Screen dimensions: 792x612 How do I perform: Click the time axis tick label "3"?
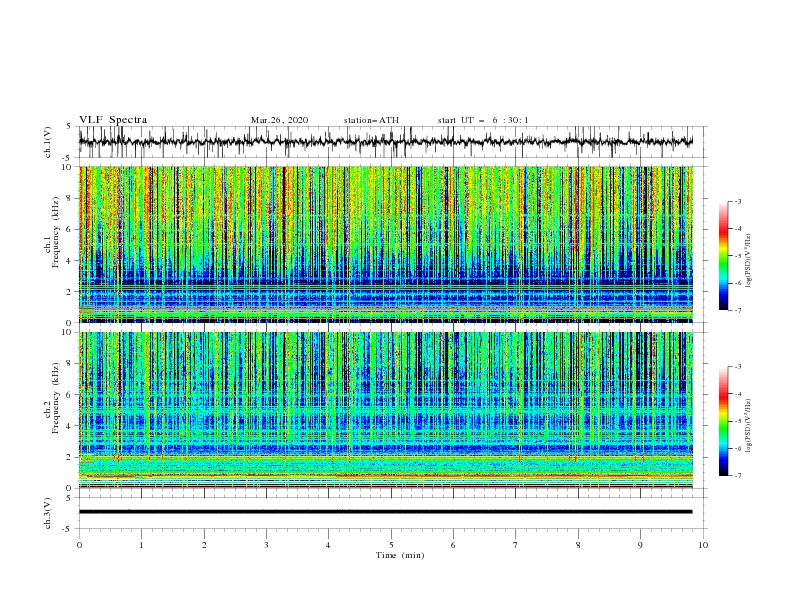266,545
